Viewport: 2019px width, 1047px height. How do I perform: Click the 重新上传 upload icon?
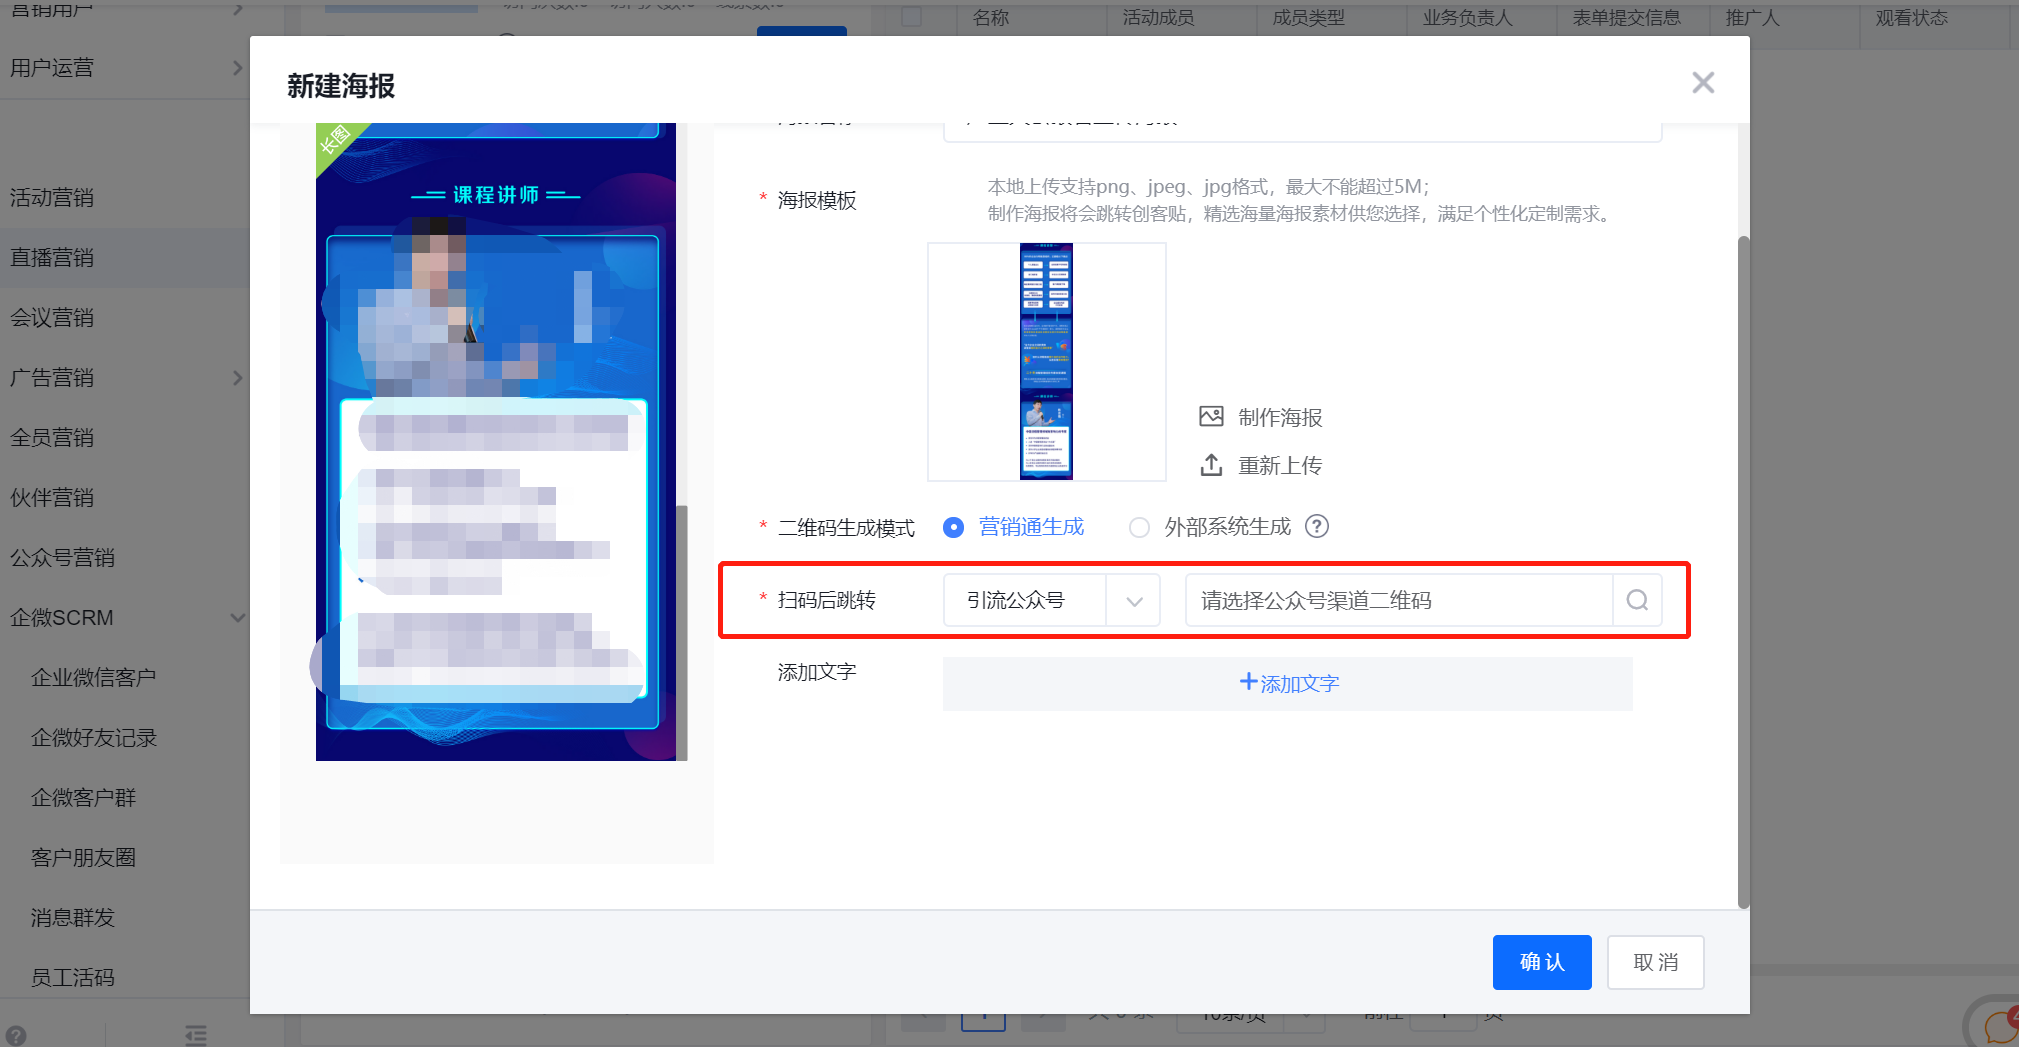tap(1211, 465)
